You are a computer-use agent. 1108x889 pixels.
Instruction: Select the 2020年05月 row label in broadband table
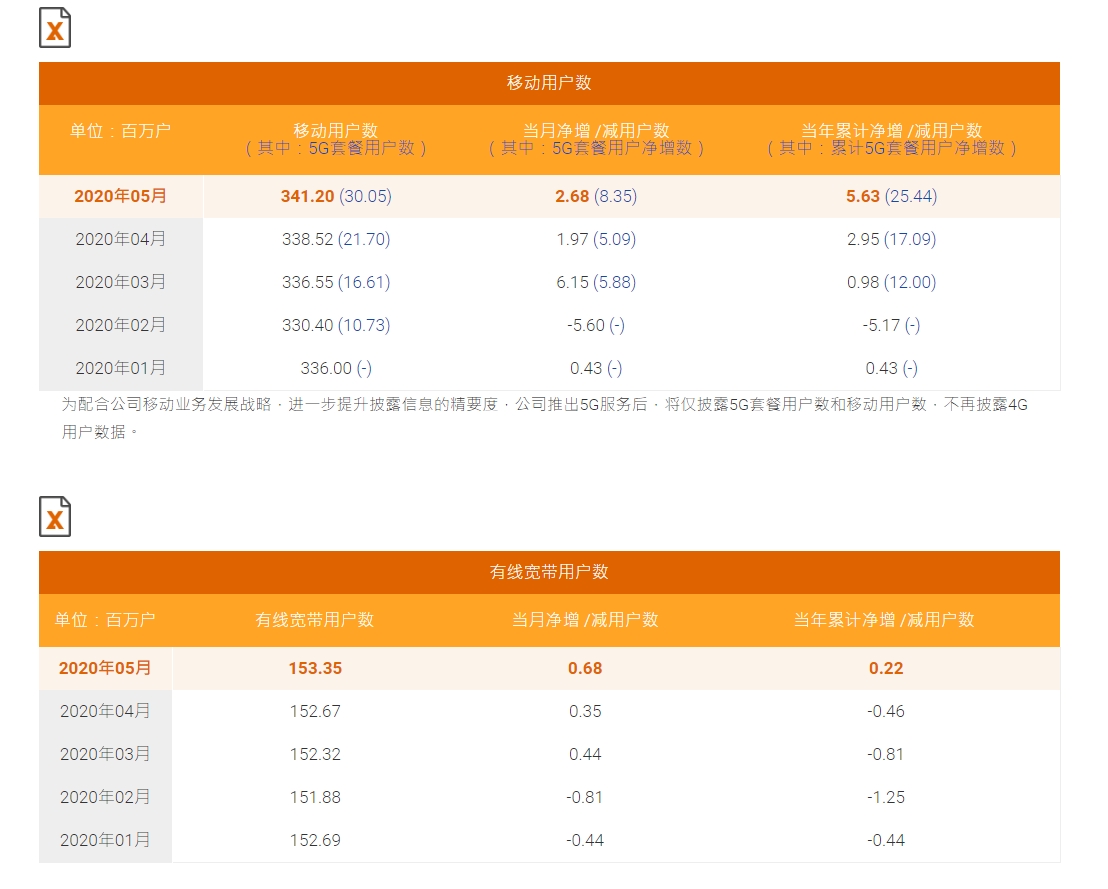tap(106, 668)
